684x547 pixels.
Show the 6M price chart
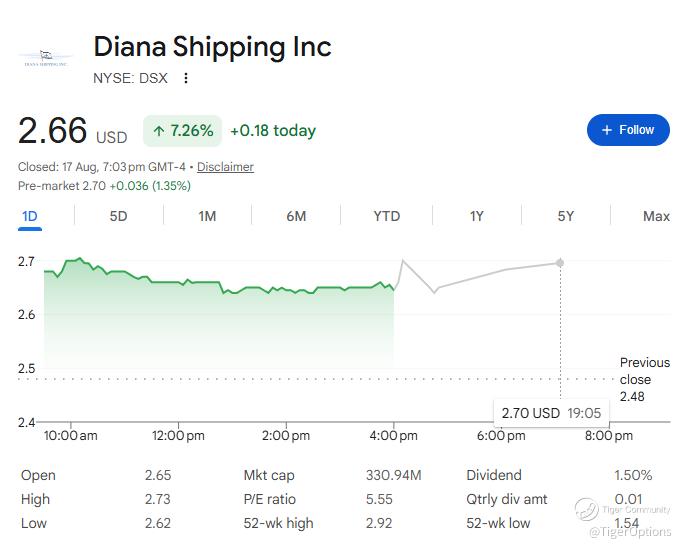(x=296, y=216)
